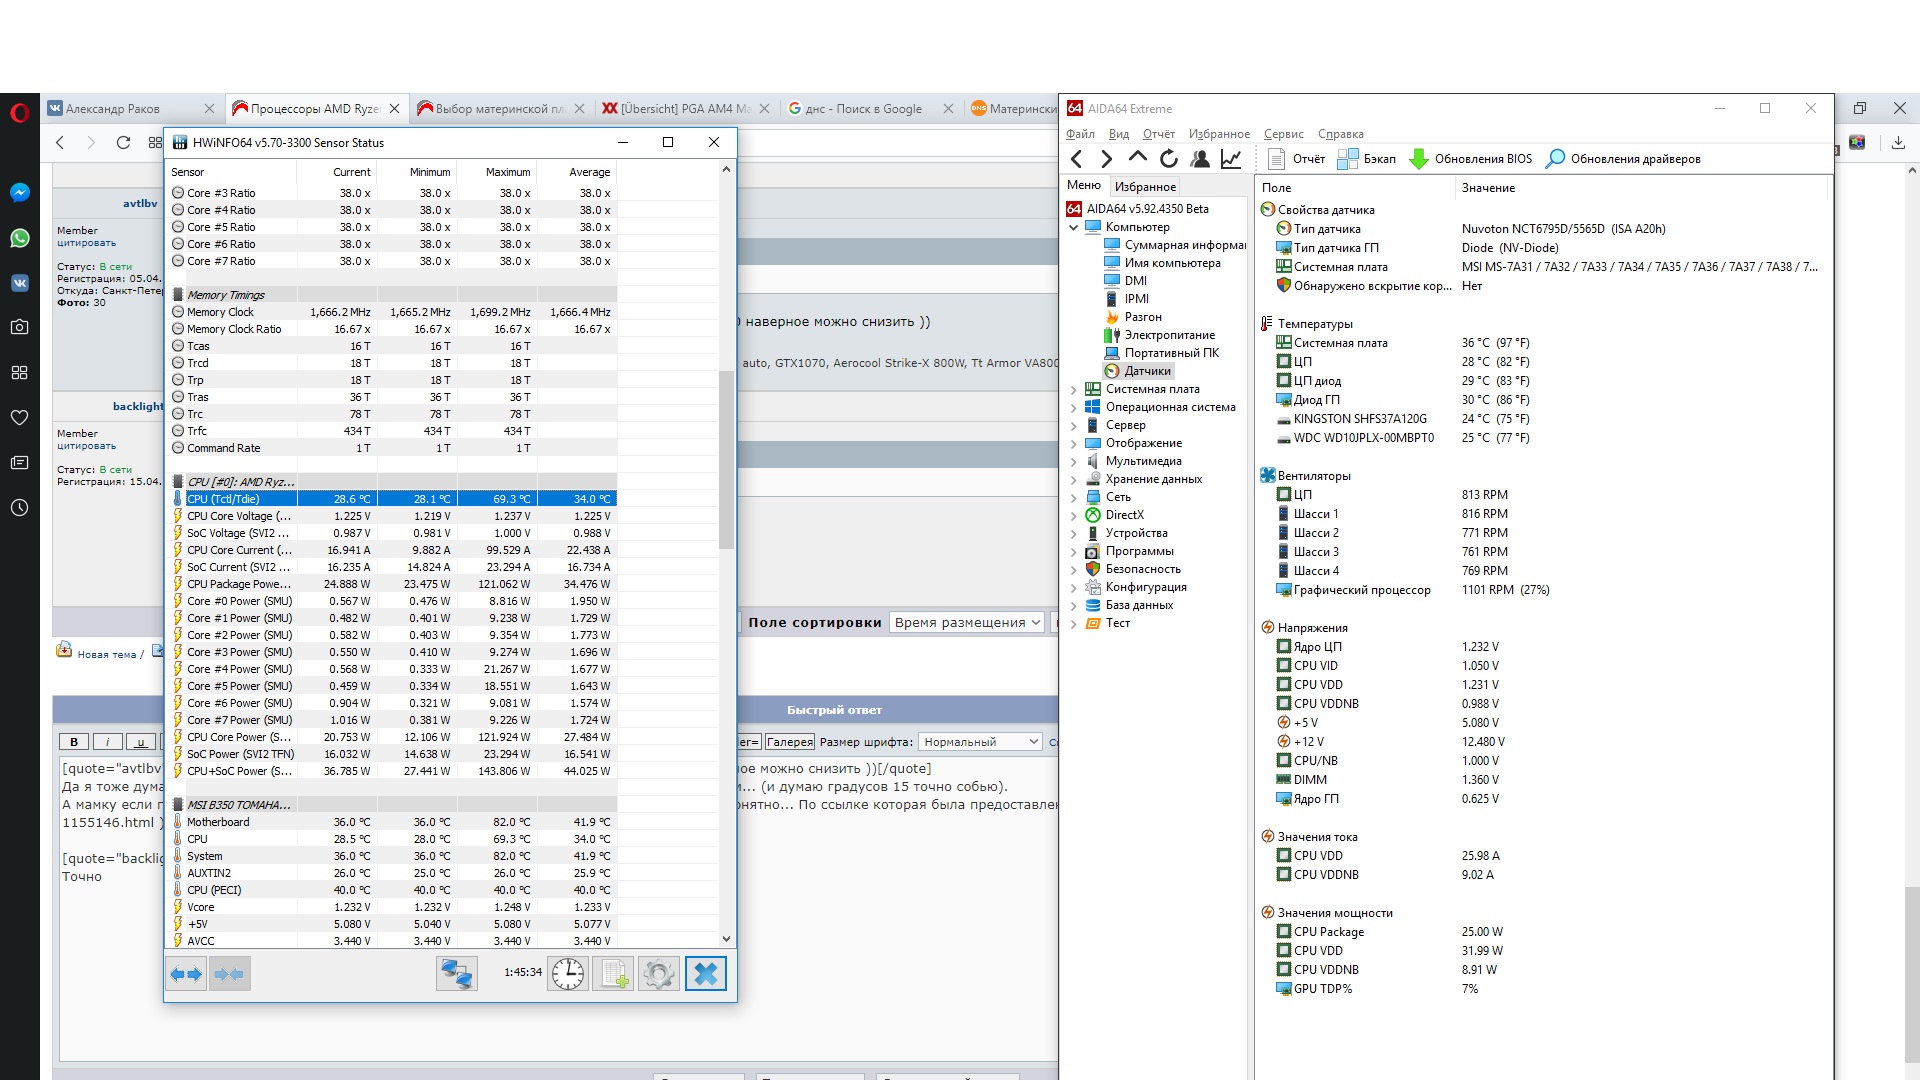
Task: Open Нормальный font size dropdown
Action: [980, 742]
